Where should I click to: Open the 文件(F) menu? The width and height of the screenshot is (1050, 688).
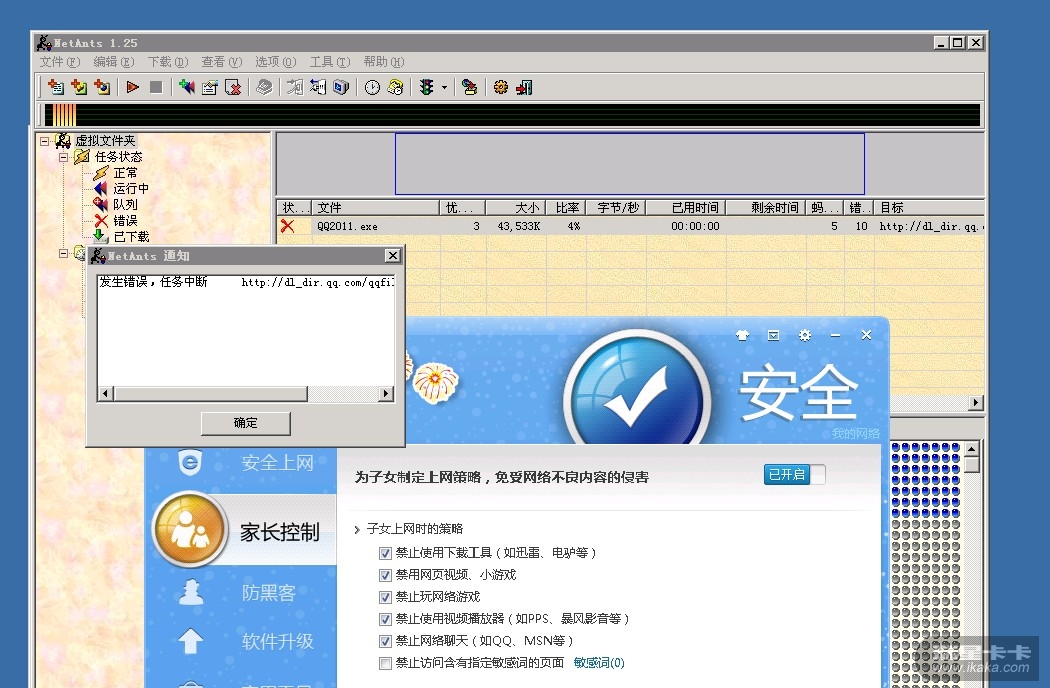coord(60,62)
